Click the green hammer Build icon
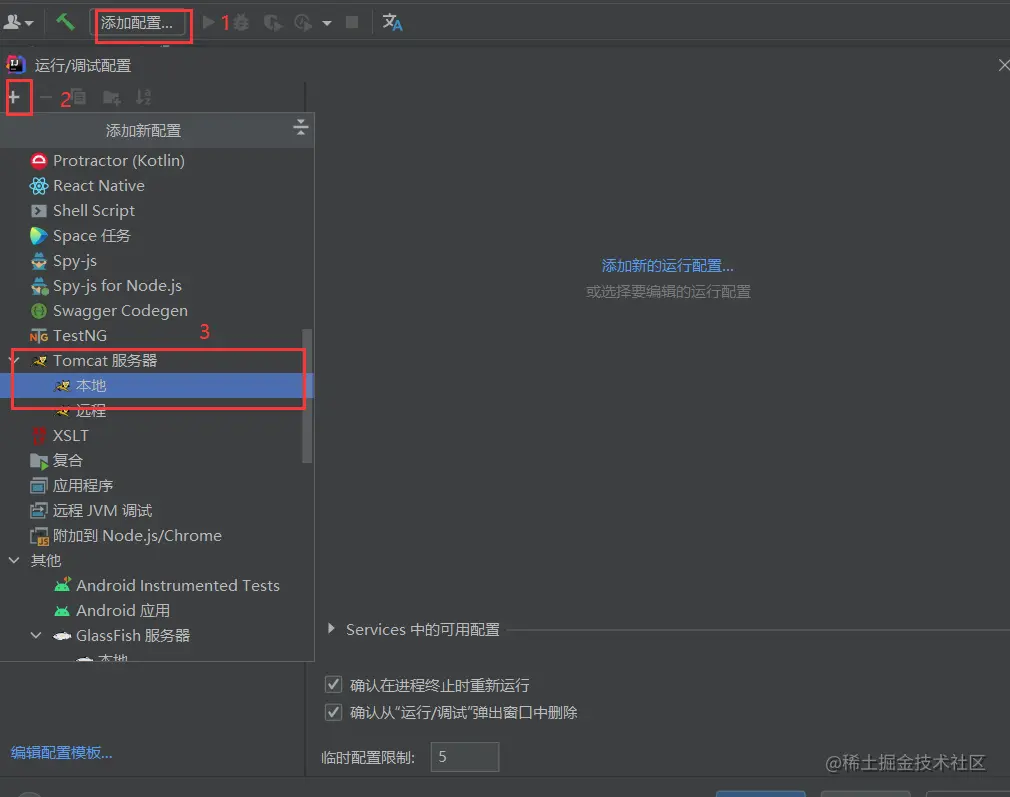Viewport: 1010px width, 797px height. (64, 22)
